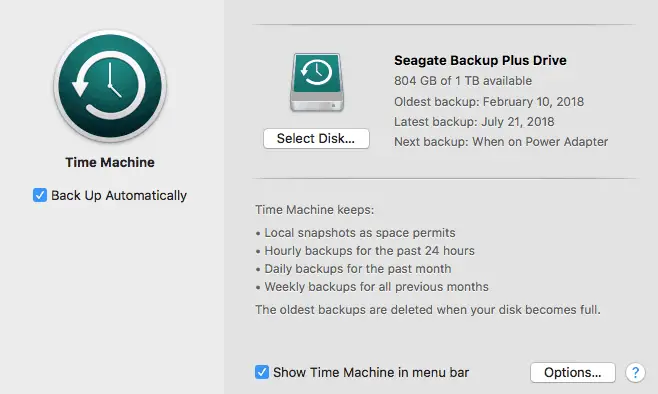Click the Oldest backup February 10, 2018 line
Viewport: 658px width, 394px height.
click(489, 102)
